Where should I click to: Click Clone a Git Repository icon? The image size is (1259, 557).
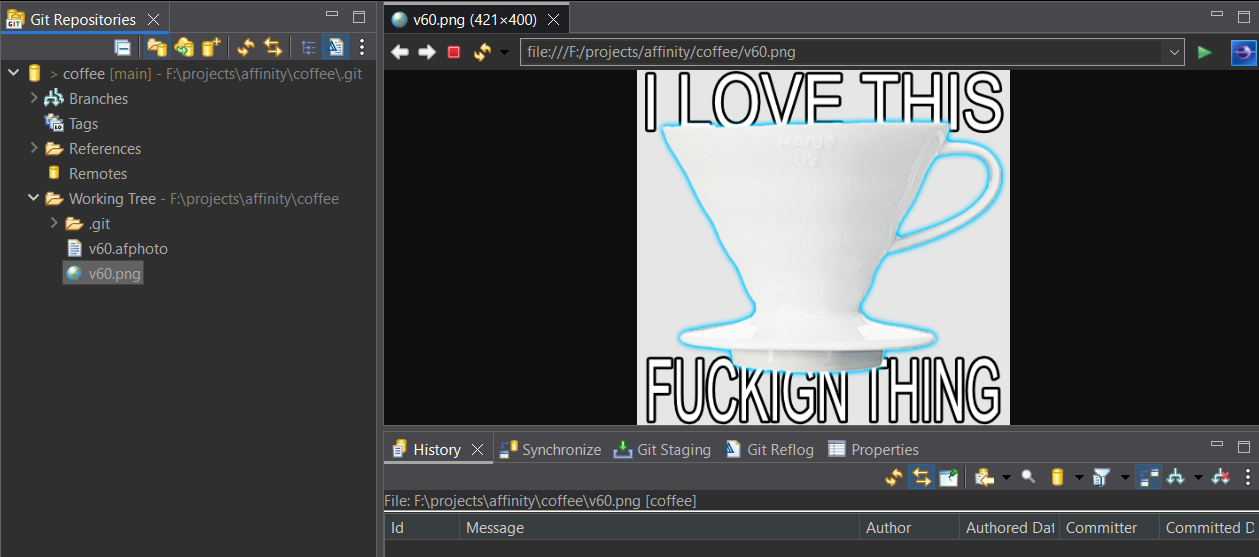183,47
